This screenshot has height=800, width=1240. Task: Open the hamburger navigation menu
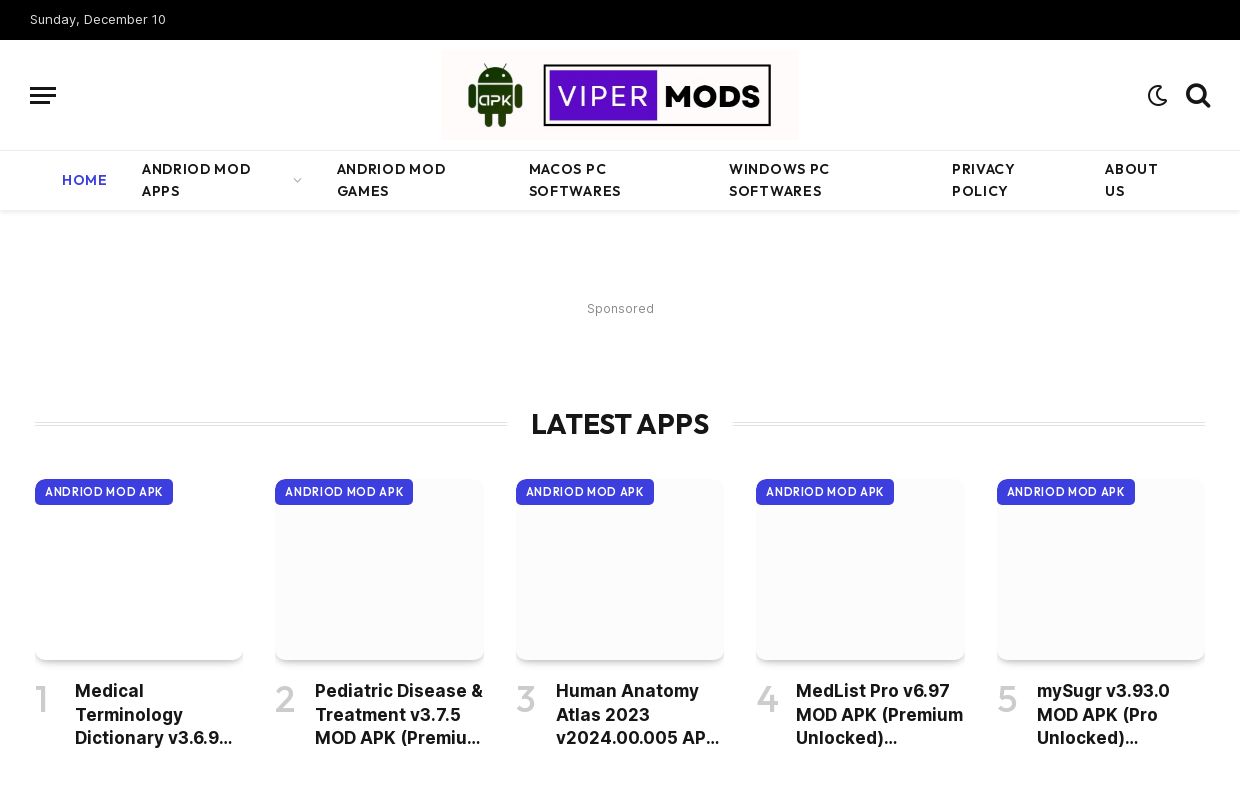point(43,95)
